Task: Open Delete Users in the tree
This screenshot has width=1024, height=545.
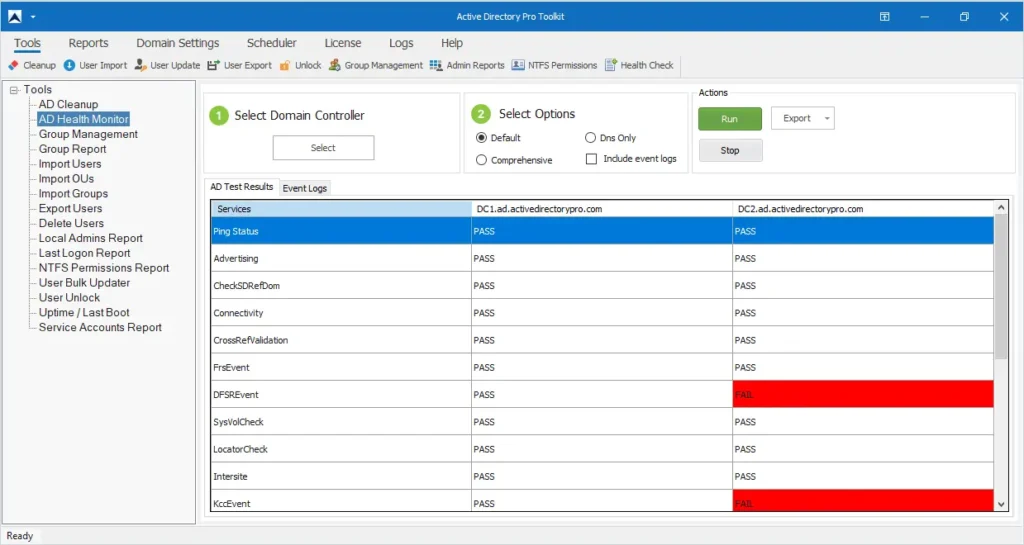Action: 71,224
